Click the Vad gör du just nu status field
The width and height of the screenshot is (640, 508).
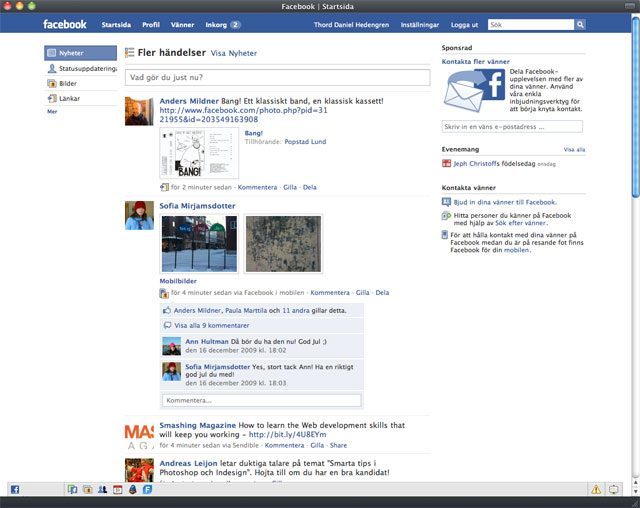[x=278, y=78]
